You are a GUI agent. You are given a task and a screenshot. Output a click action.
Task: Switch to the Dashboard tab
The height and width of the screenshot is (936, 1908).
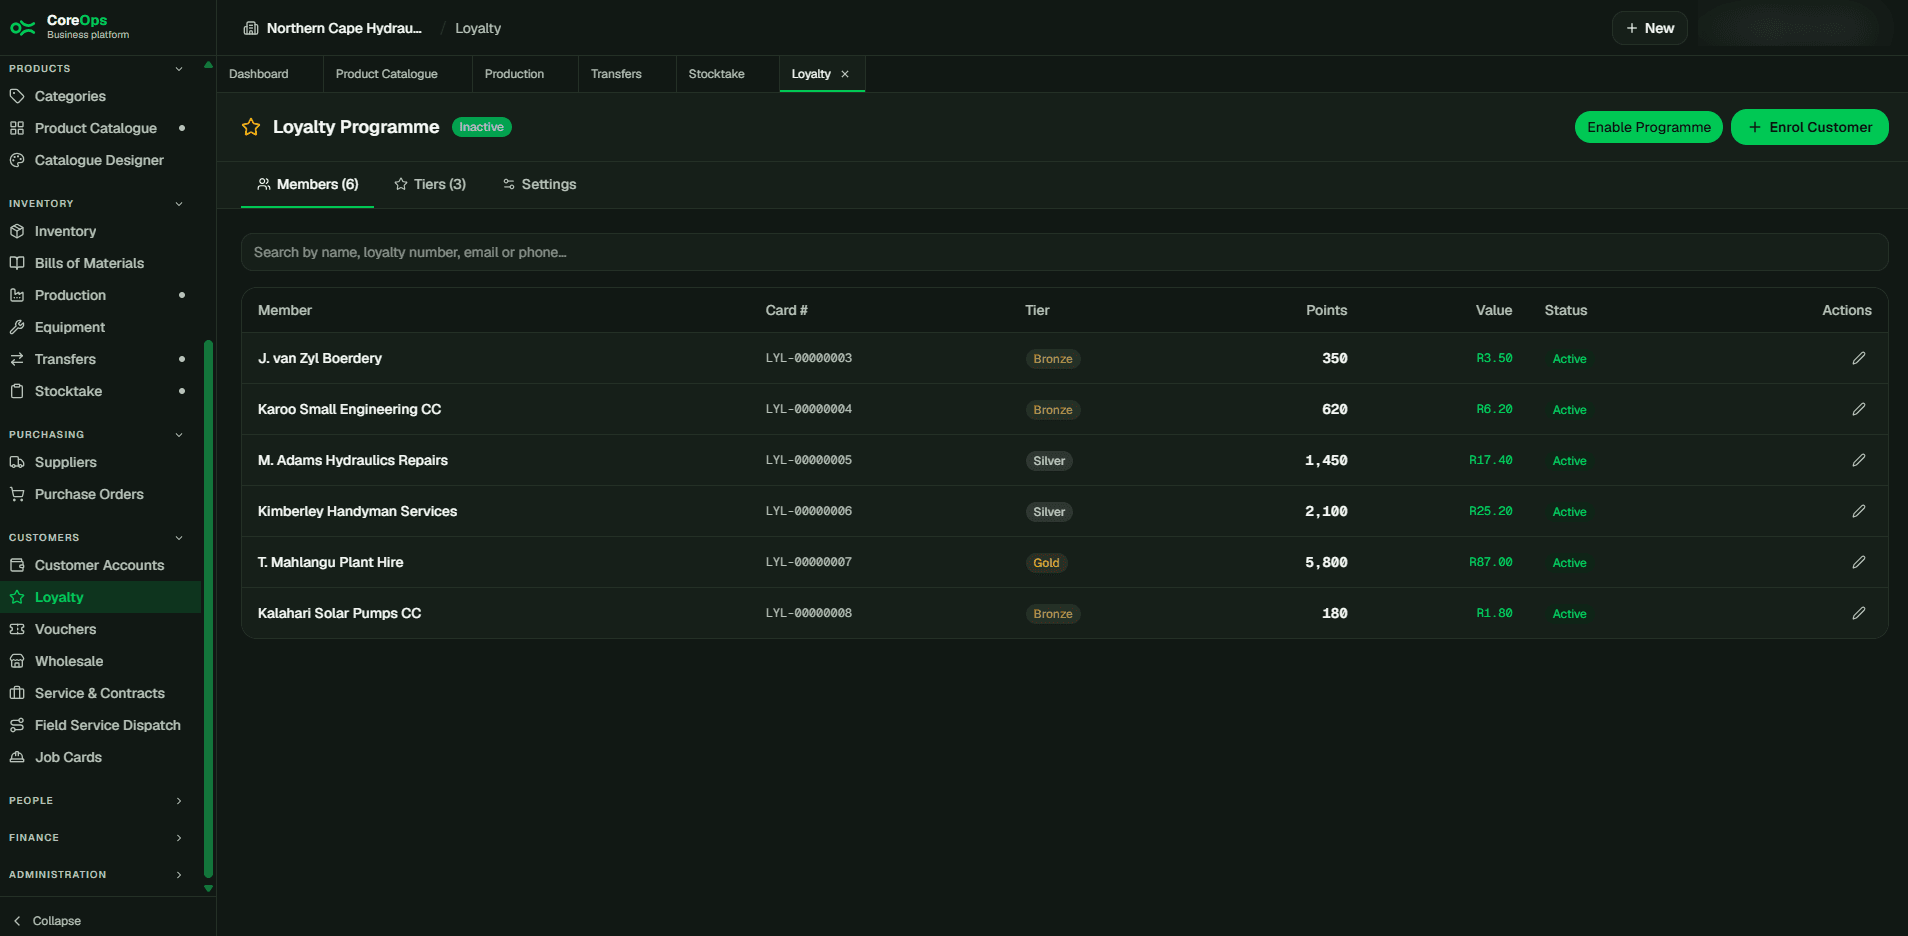[x=259, y=74]
